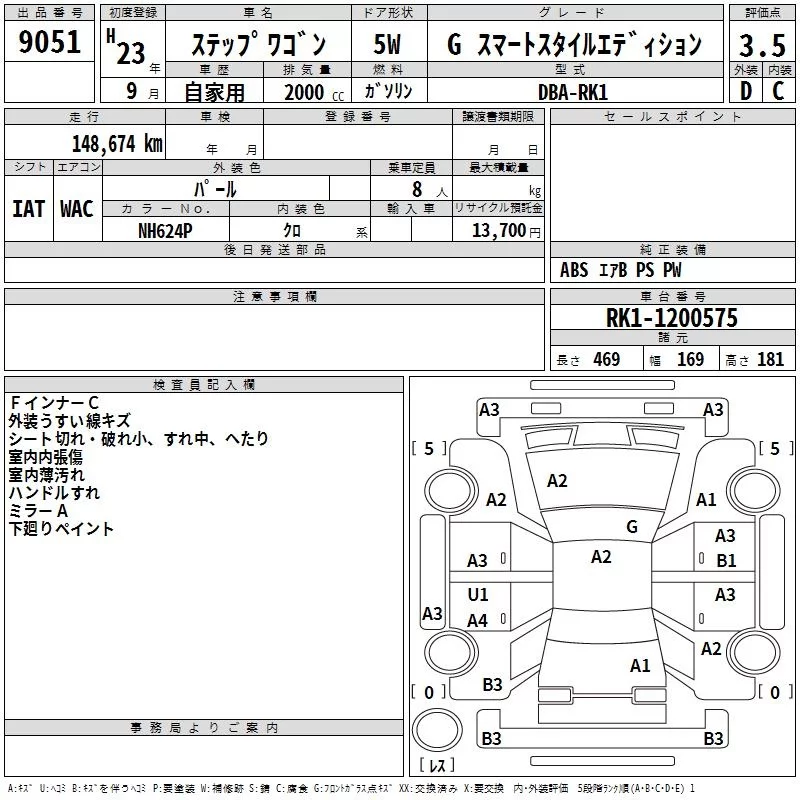The height and width of the screenshot is (800, 800).
Task: Select grade text G スマートスタイルエディション
Action: [574, 44]
